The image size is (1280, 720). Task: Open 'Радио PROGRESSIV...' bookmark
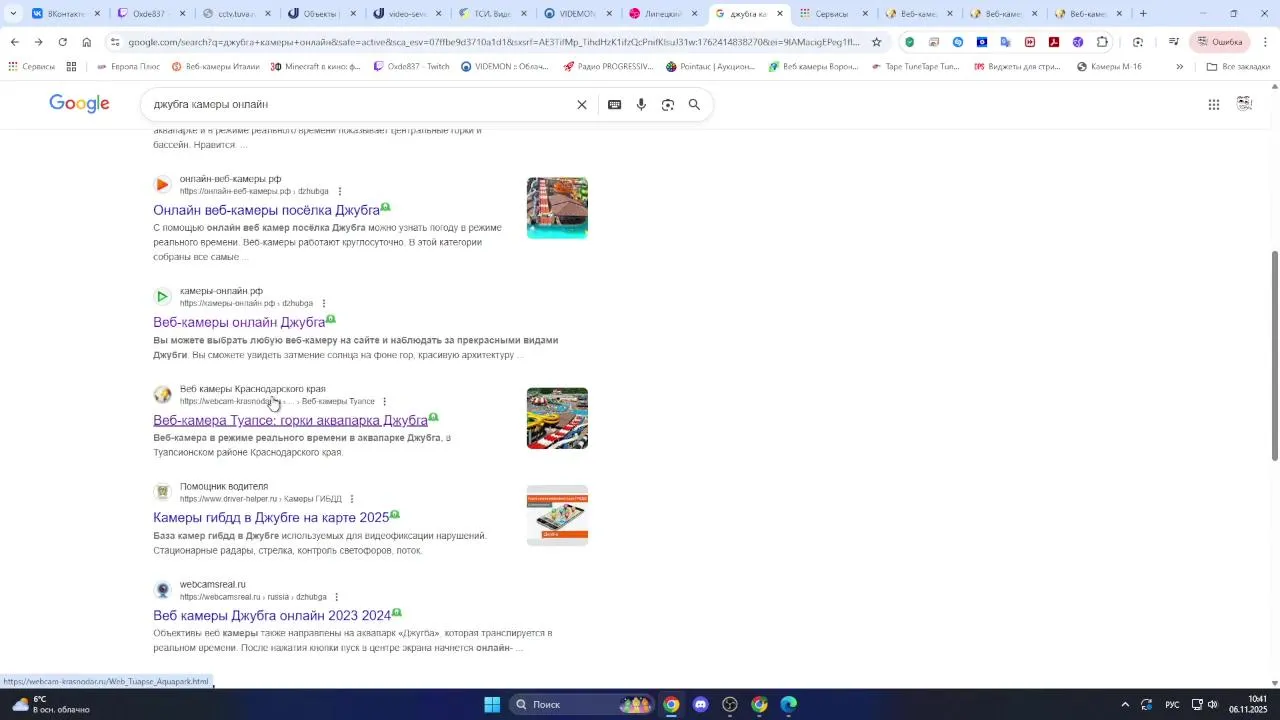(608, 66)
